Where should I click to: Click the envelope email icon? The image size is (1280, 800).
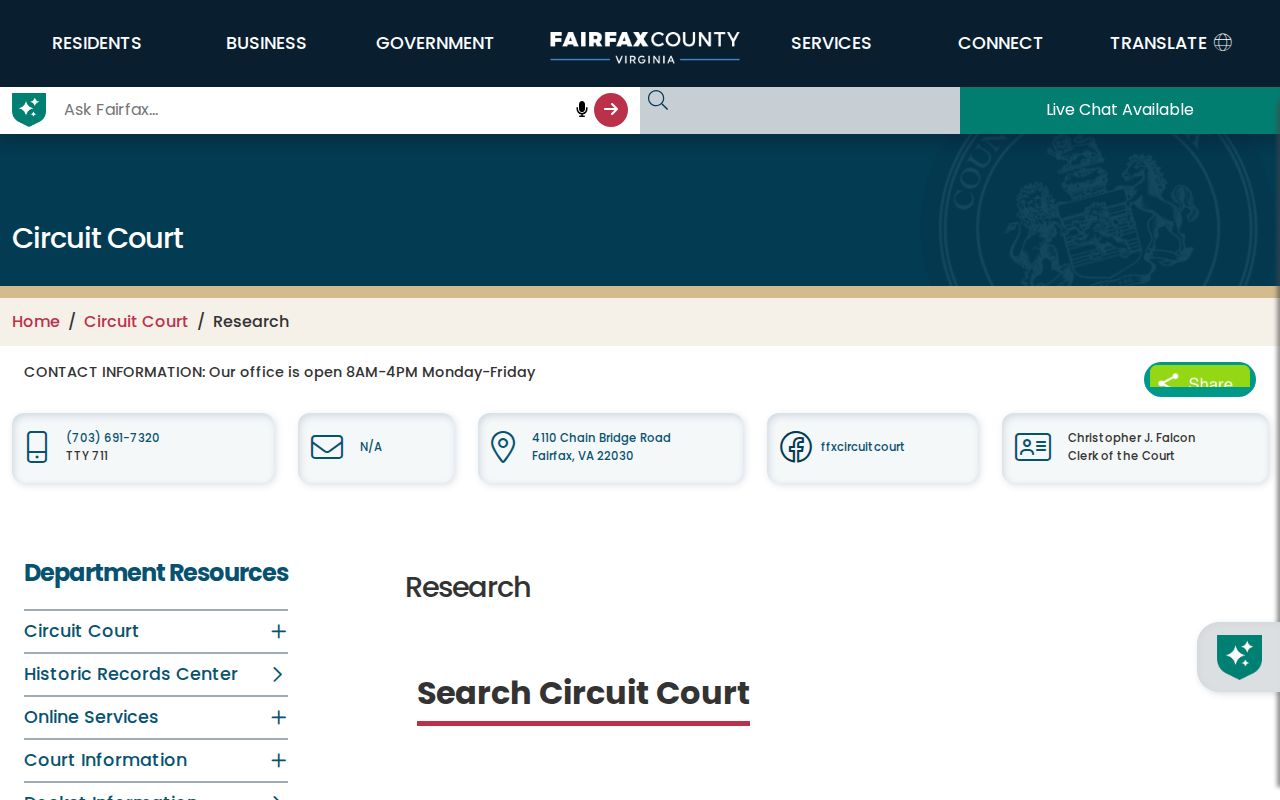[327, 447]
